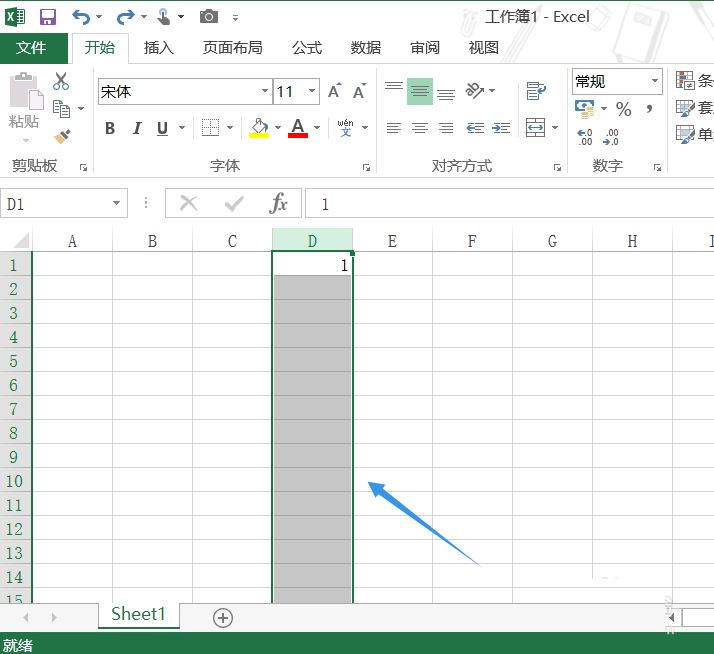Viewport: 714px width, 654px height.
Task: Click the Insert Function fx icon
Action: click(x=279, y=204)
